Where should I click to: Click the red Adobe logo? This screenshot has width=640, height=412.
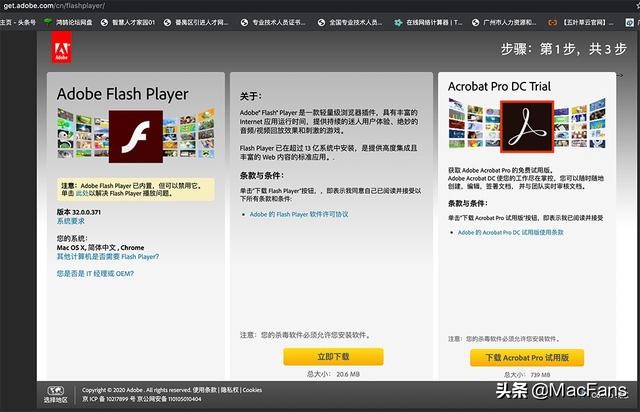click(x=62, y=48)
